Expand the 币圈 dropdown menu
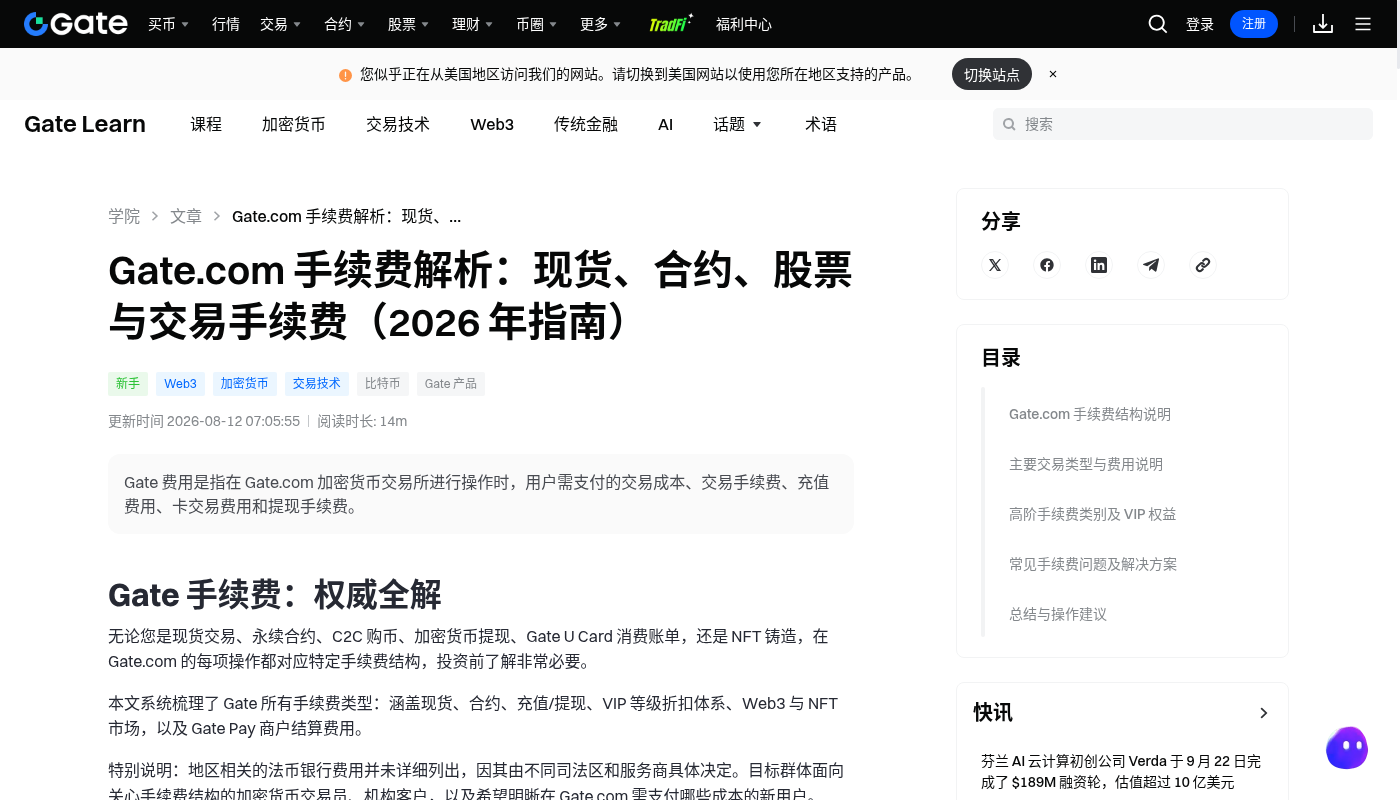 coord(536,24)
